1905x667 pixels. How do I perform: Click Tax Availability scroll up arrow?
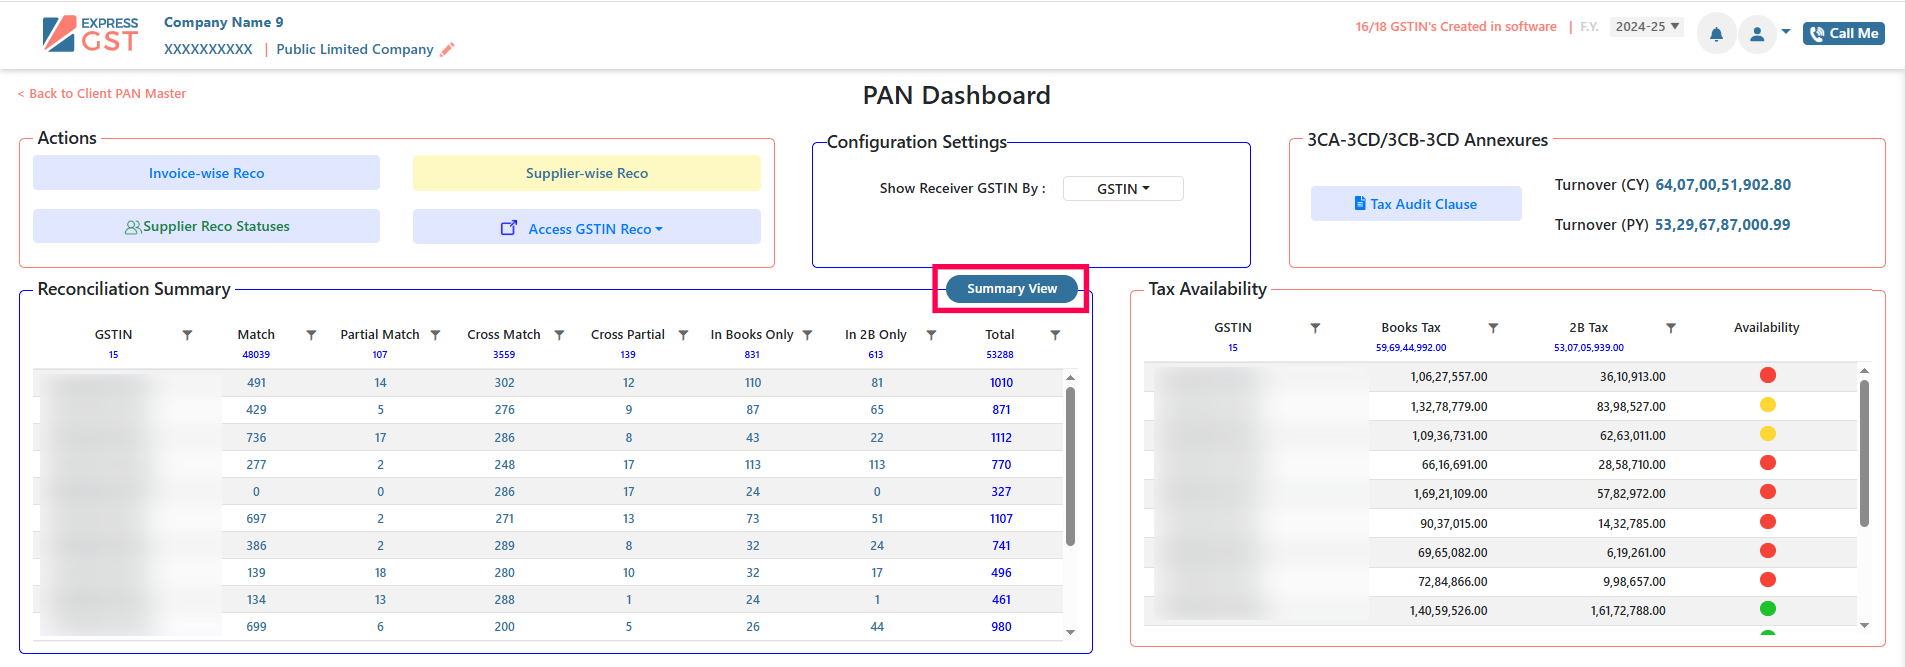(1864, 371)
